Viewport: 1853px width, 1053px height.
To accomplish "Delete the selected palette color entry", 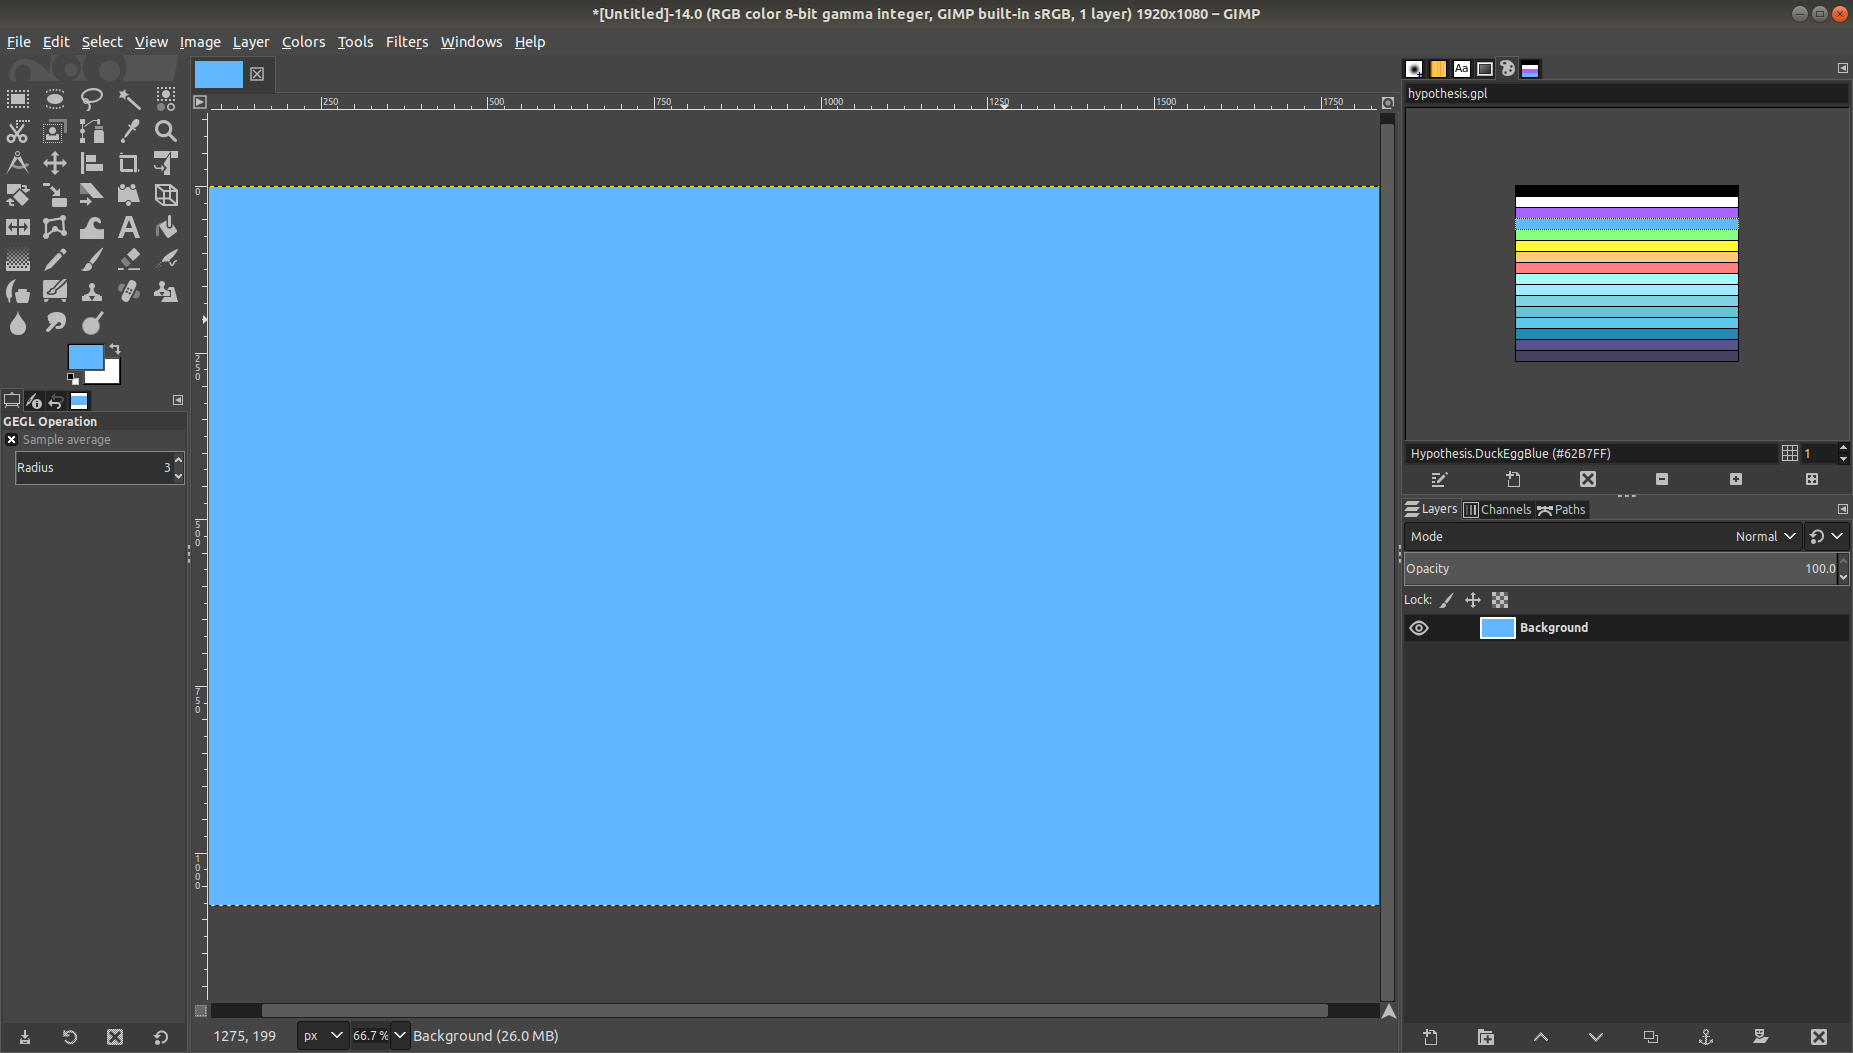I will click(x=1587, y=480).
